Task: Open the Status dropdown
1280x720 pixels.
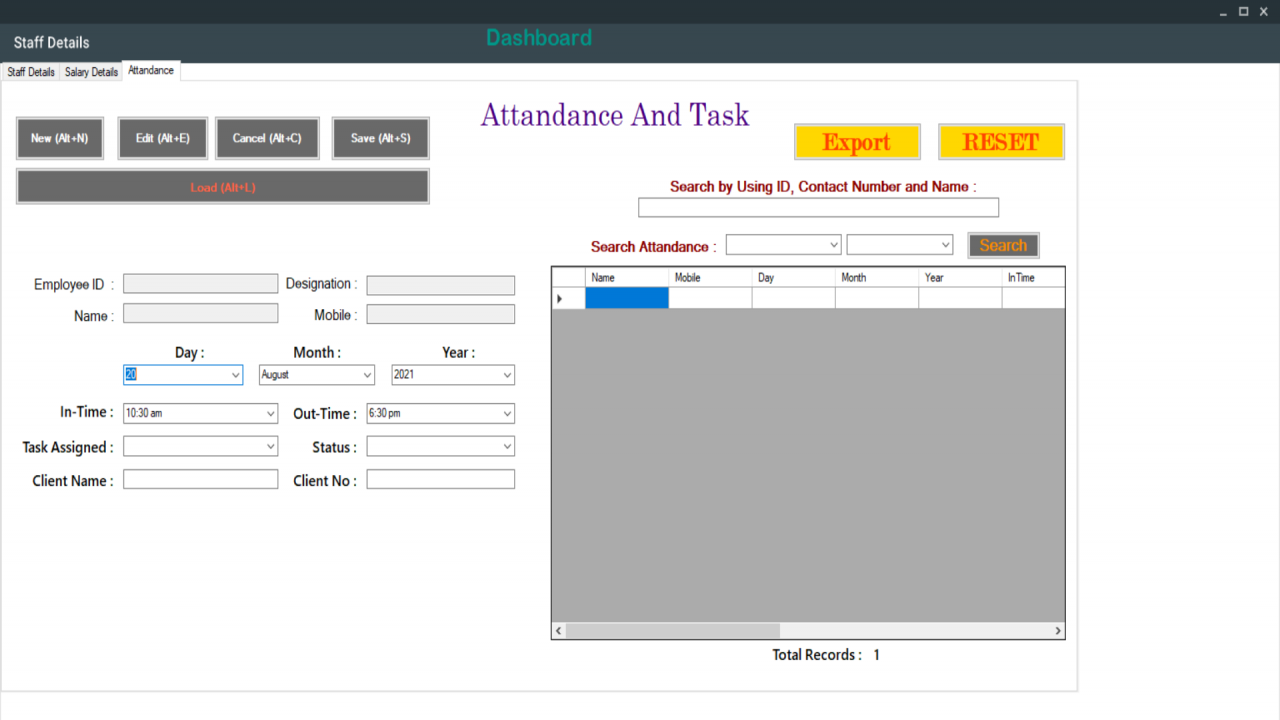Action: [x=441, y=446]
